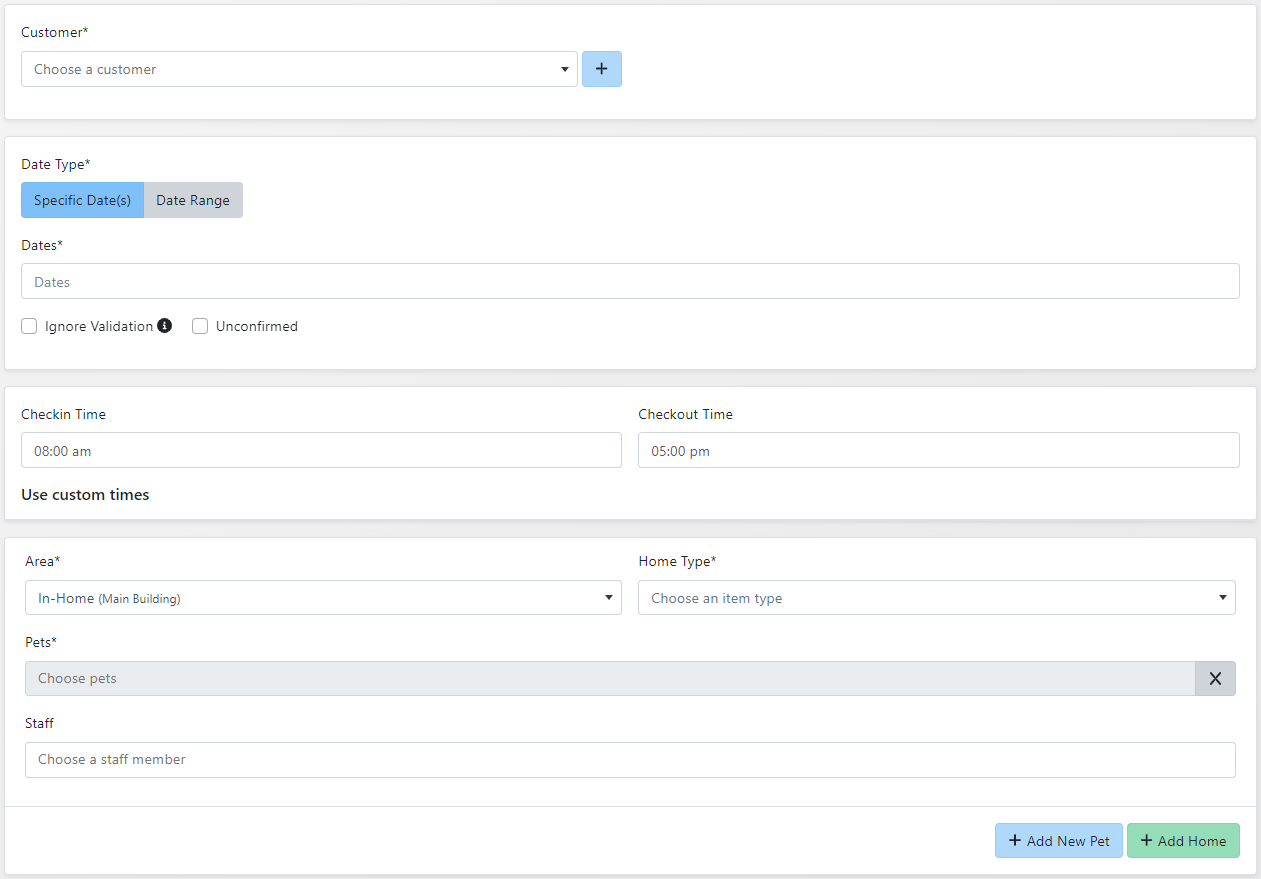Select the Specific Date(s) option
This screenshot has width=1261, height=879.
82,200
